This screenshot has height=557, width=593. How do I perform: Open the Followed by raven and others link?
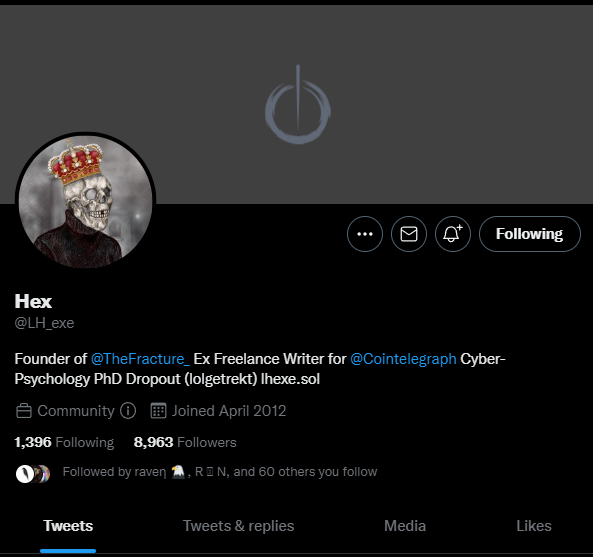(x=220, y=472)
